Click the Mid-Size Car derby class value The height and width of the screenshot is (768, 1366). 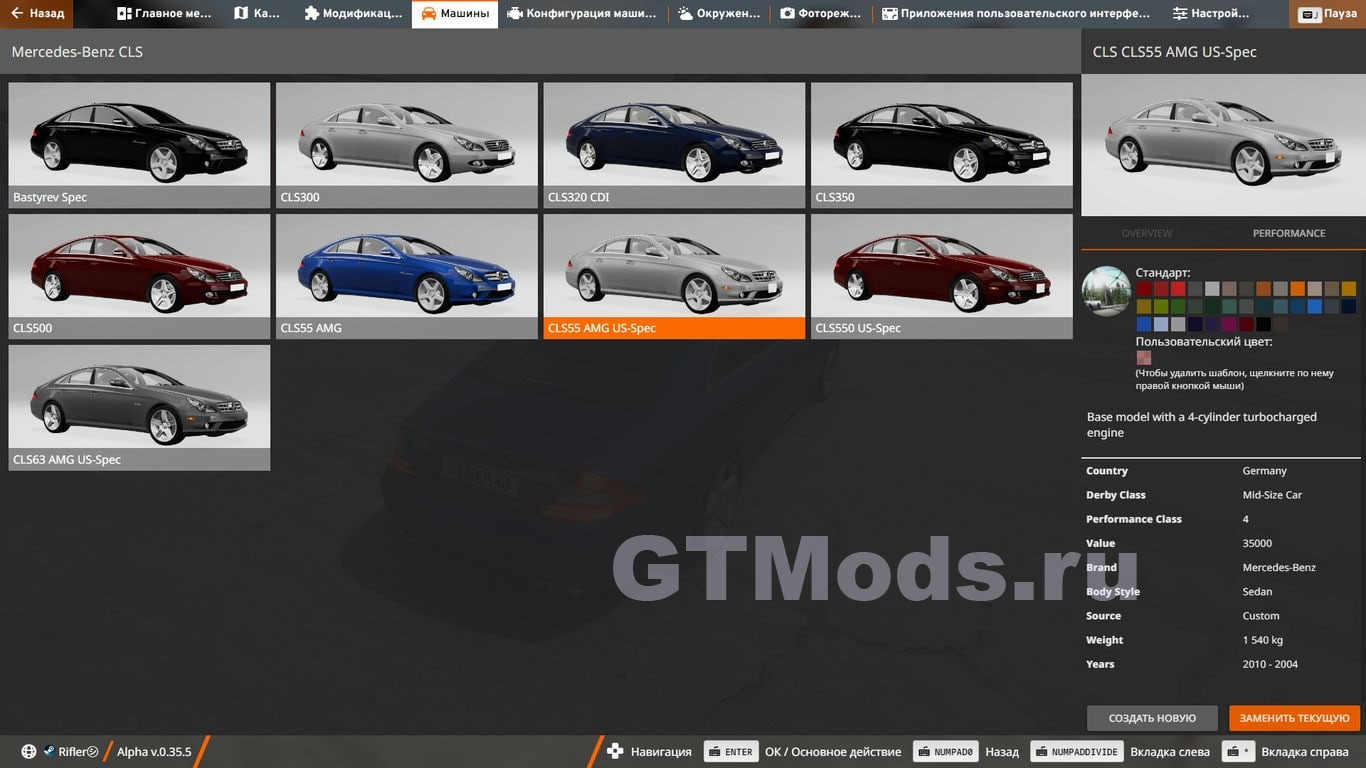tap(1272, 495)
